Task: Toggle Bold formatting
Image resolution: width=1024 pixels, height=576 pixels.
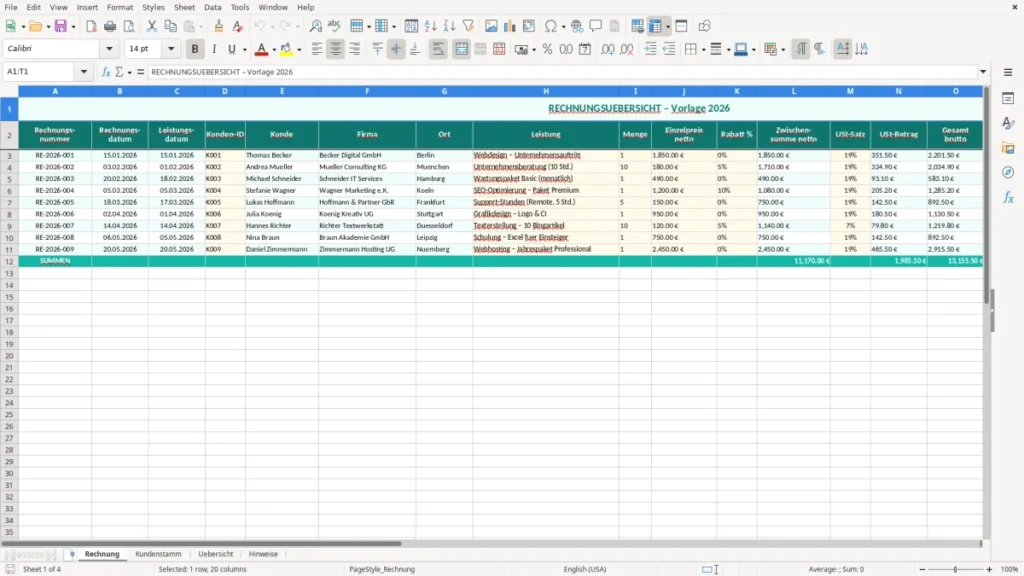Action: point(195,49)
